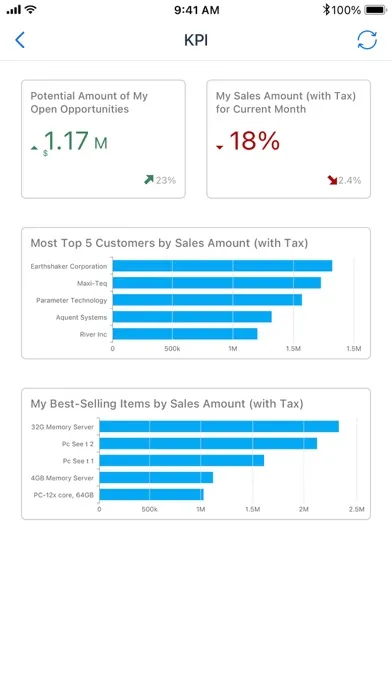Select the 32G Memory Server bar
The image size is (392, 696).
click(219, 426)
